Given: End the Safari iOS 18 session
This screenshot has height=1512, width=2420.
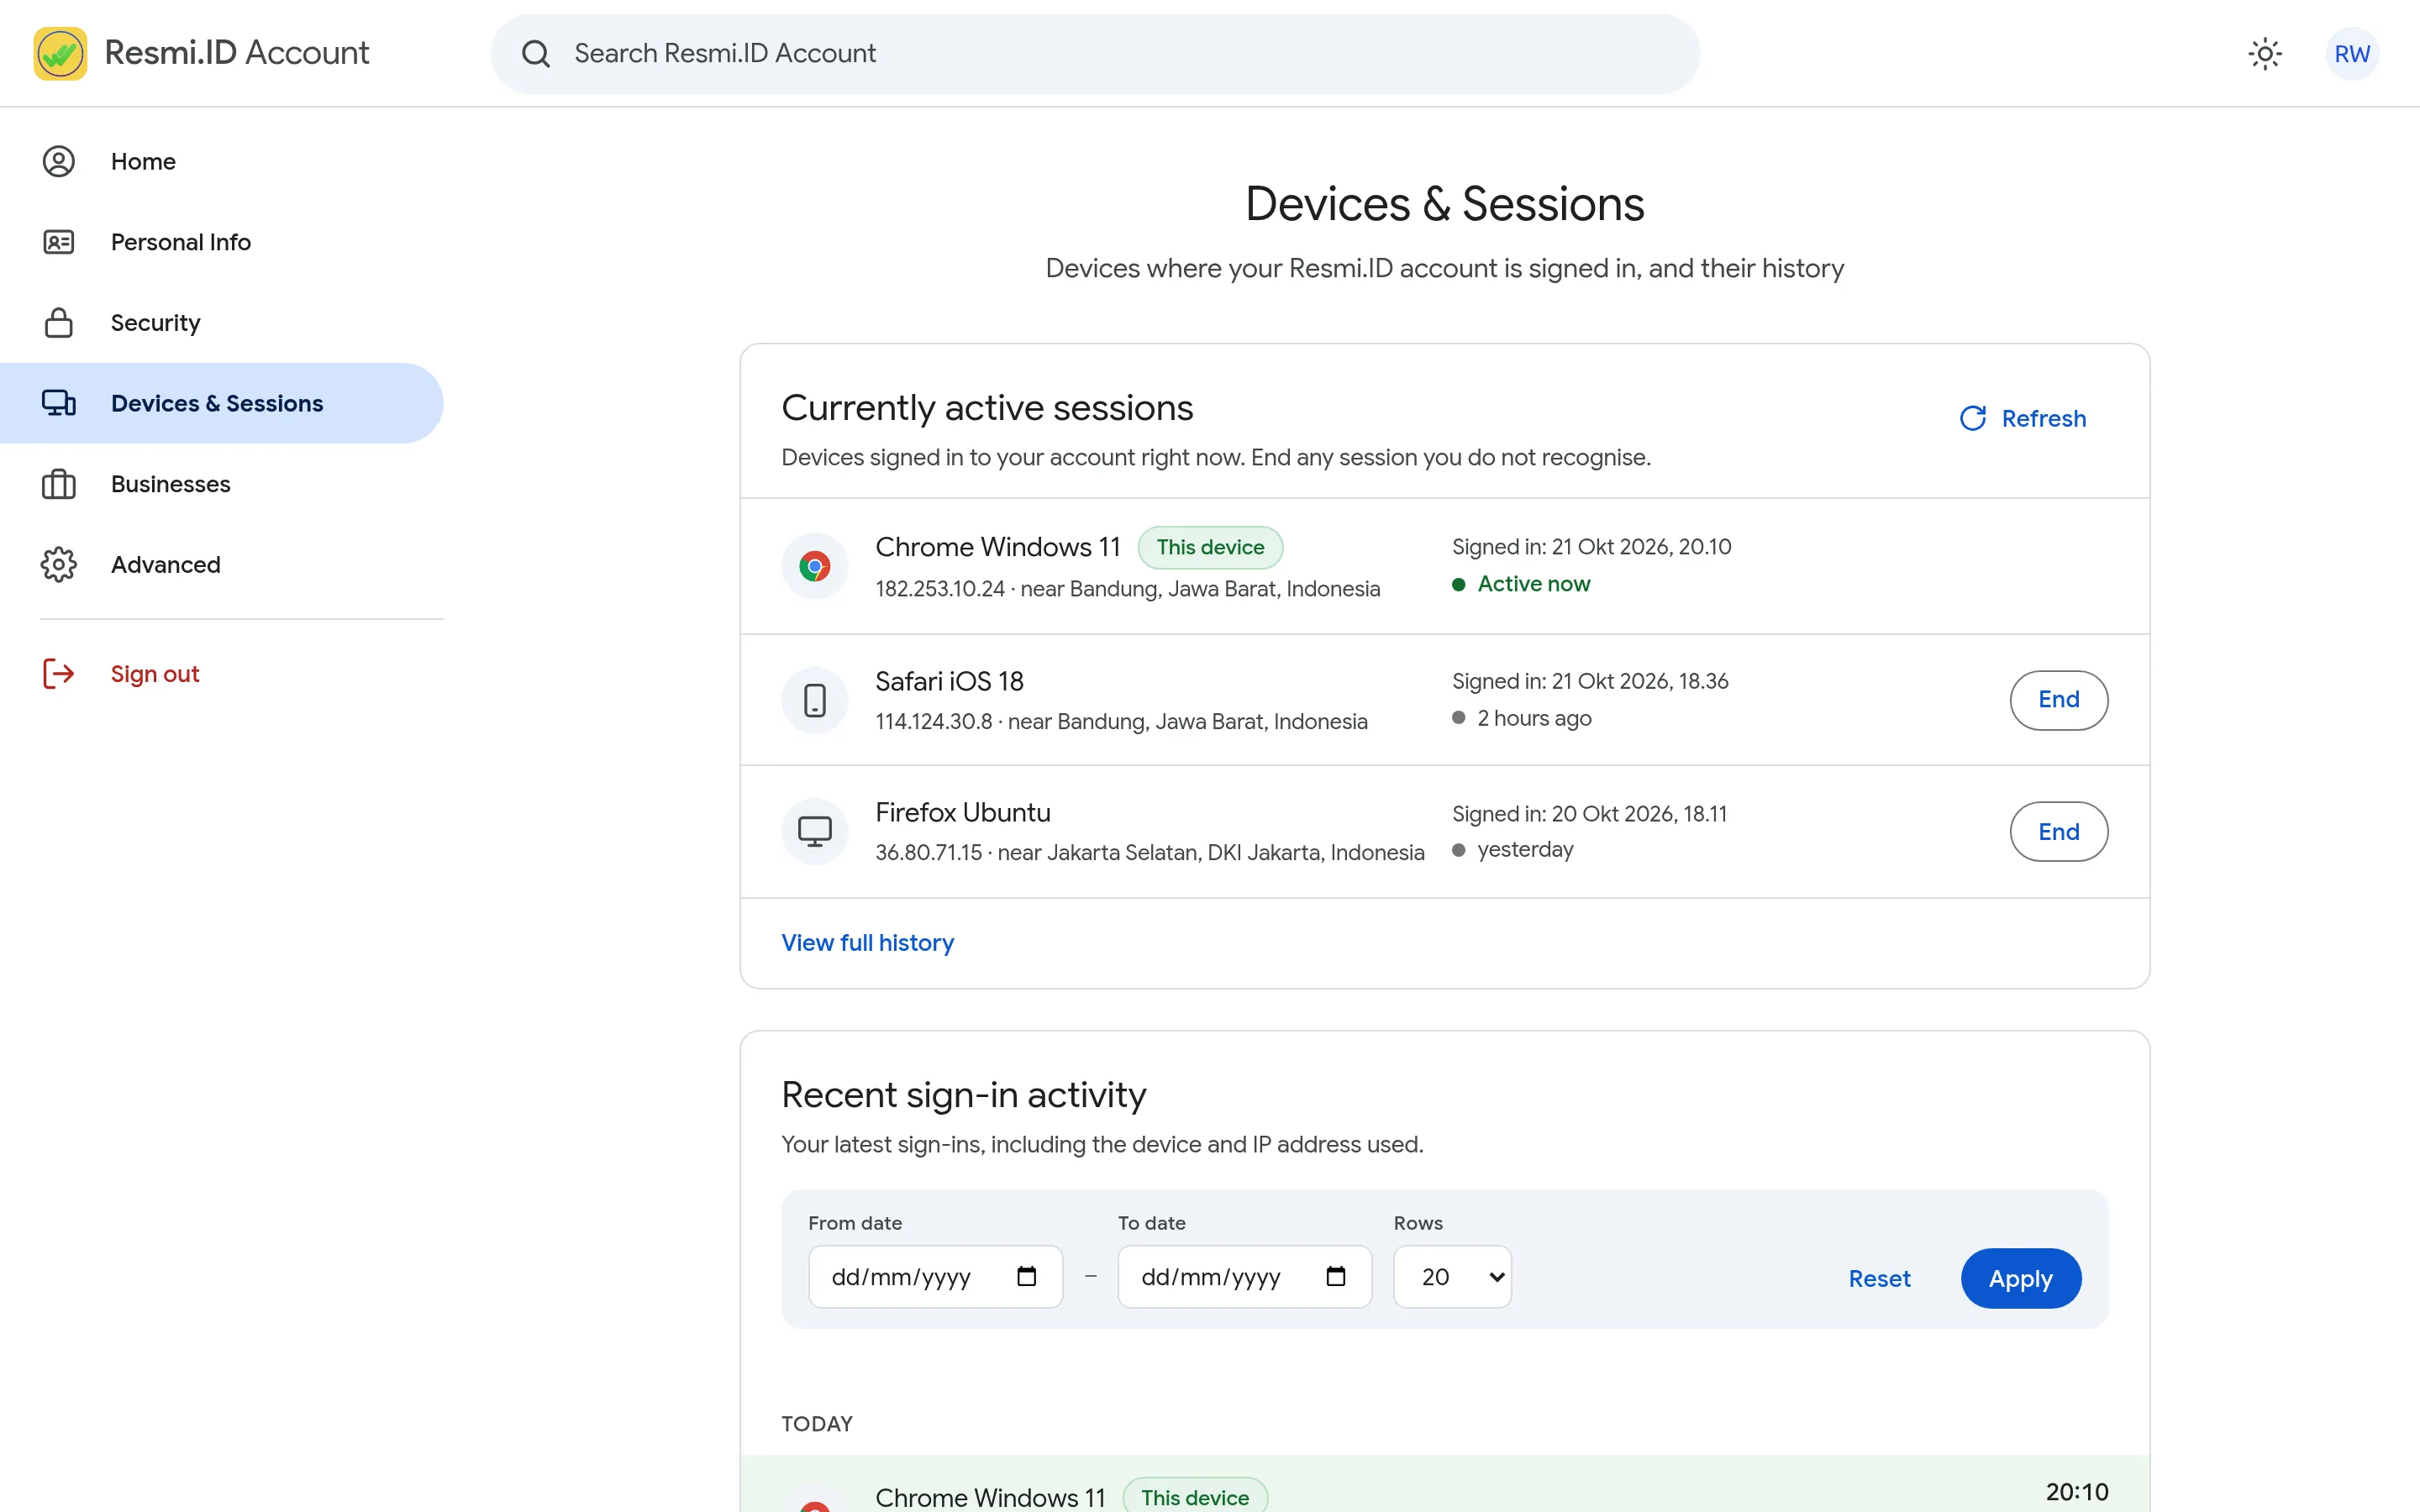Looking at the screenshot, I should coord(2058,700).
